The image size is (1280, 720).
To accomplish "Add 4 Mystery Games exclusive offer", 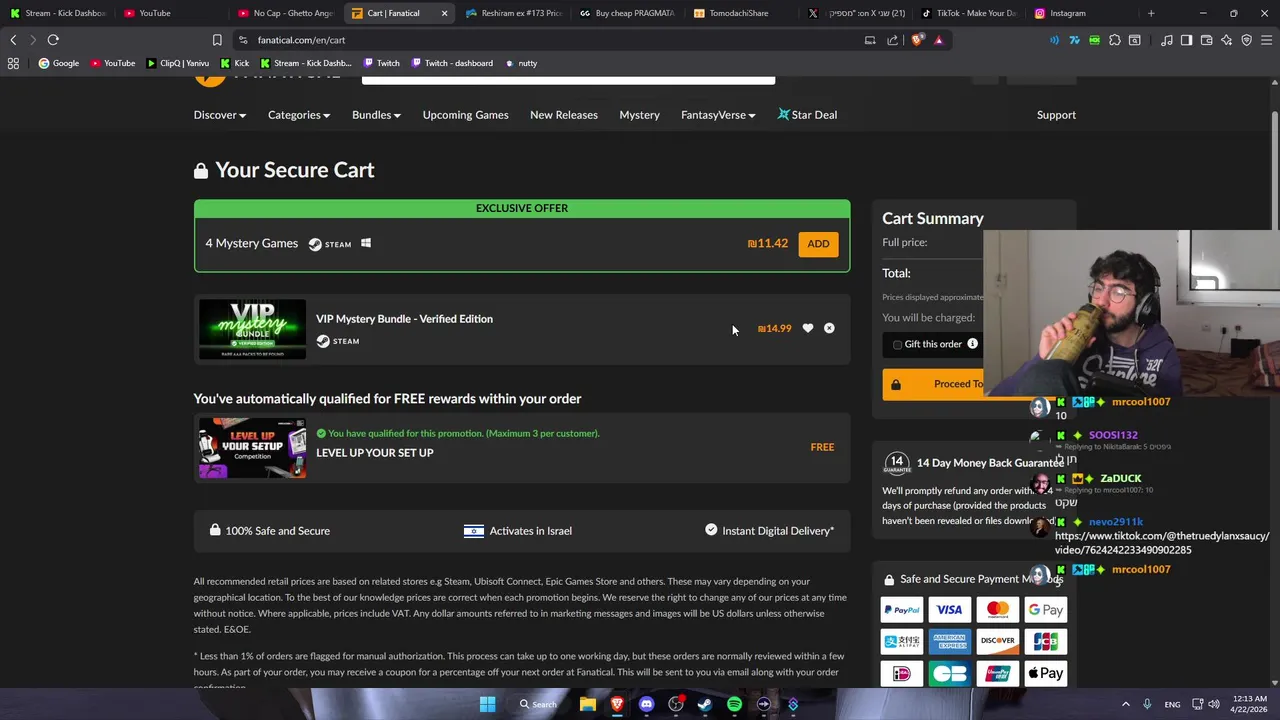I will point(818,244).
